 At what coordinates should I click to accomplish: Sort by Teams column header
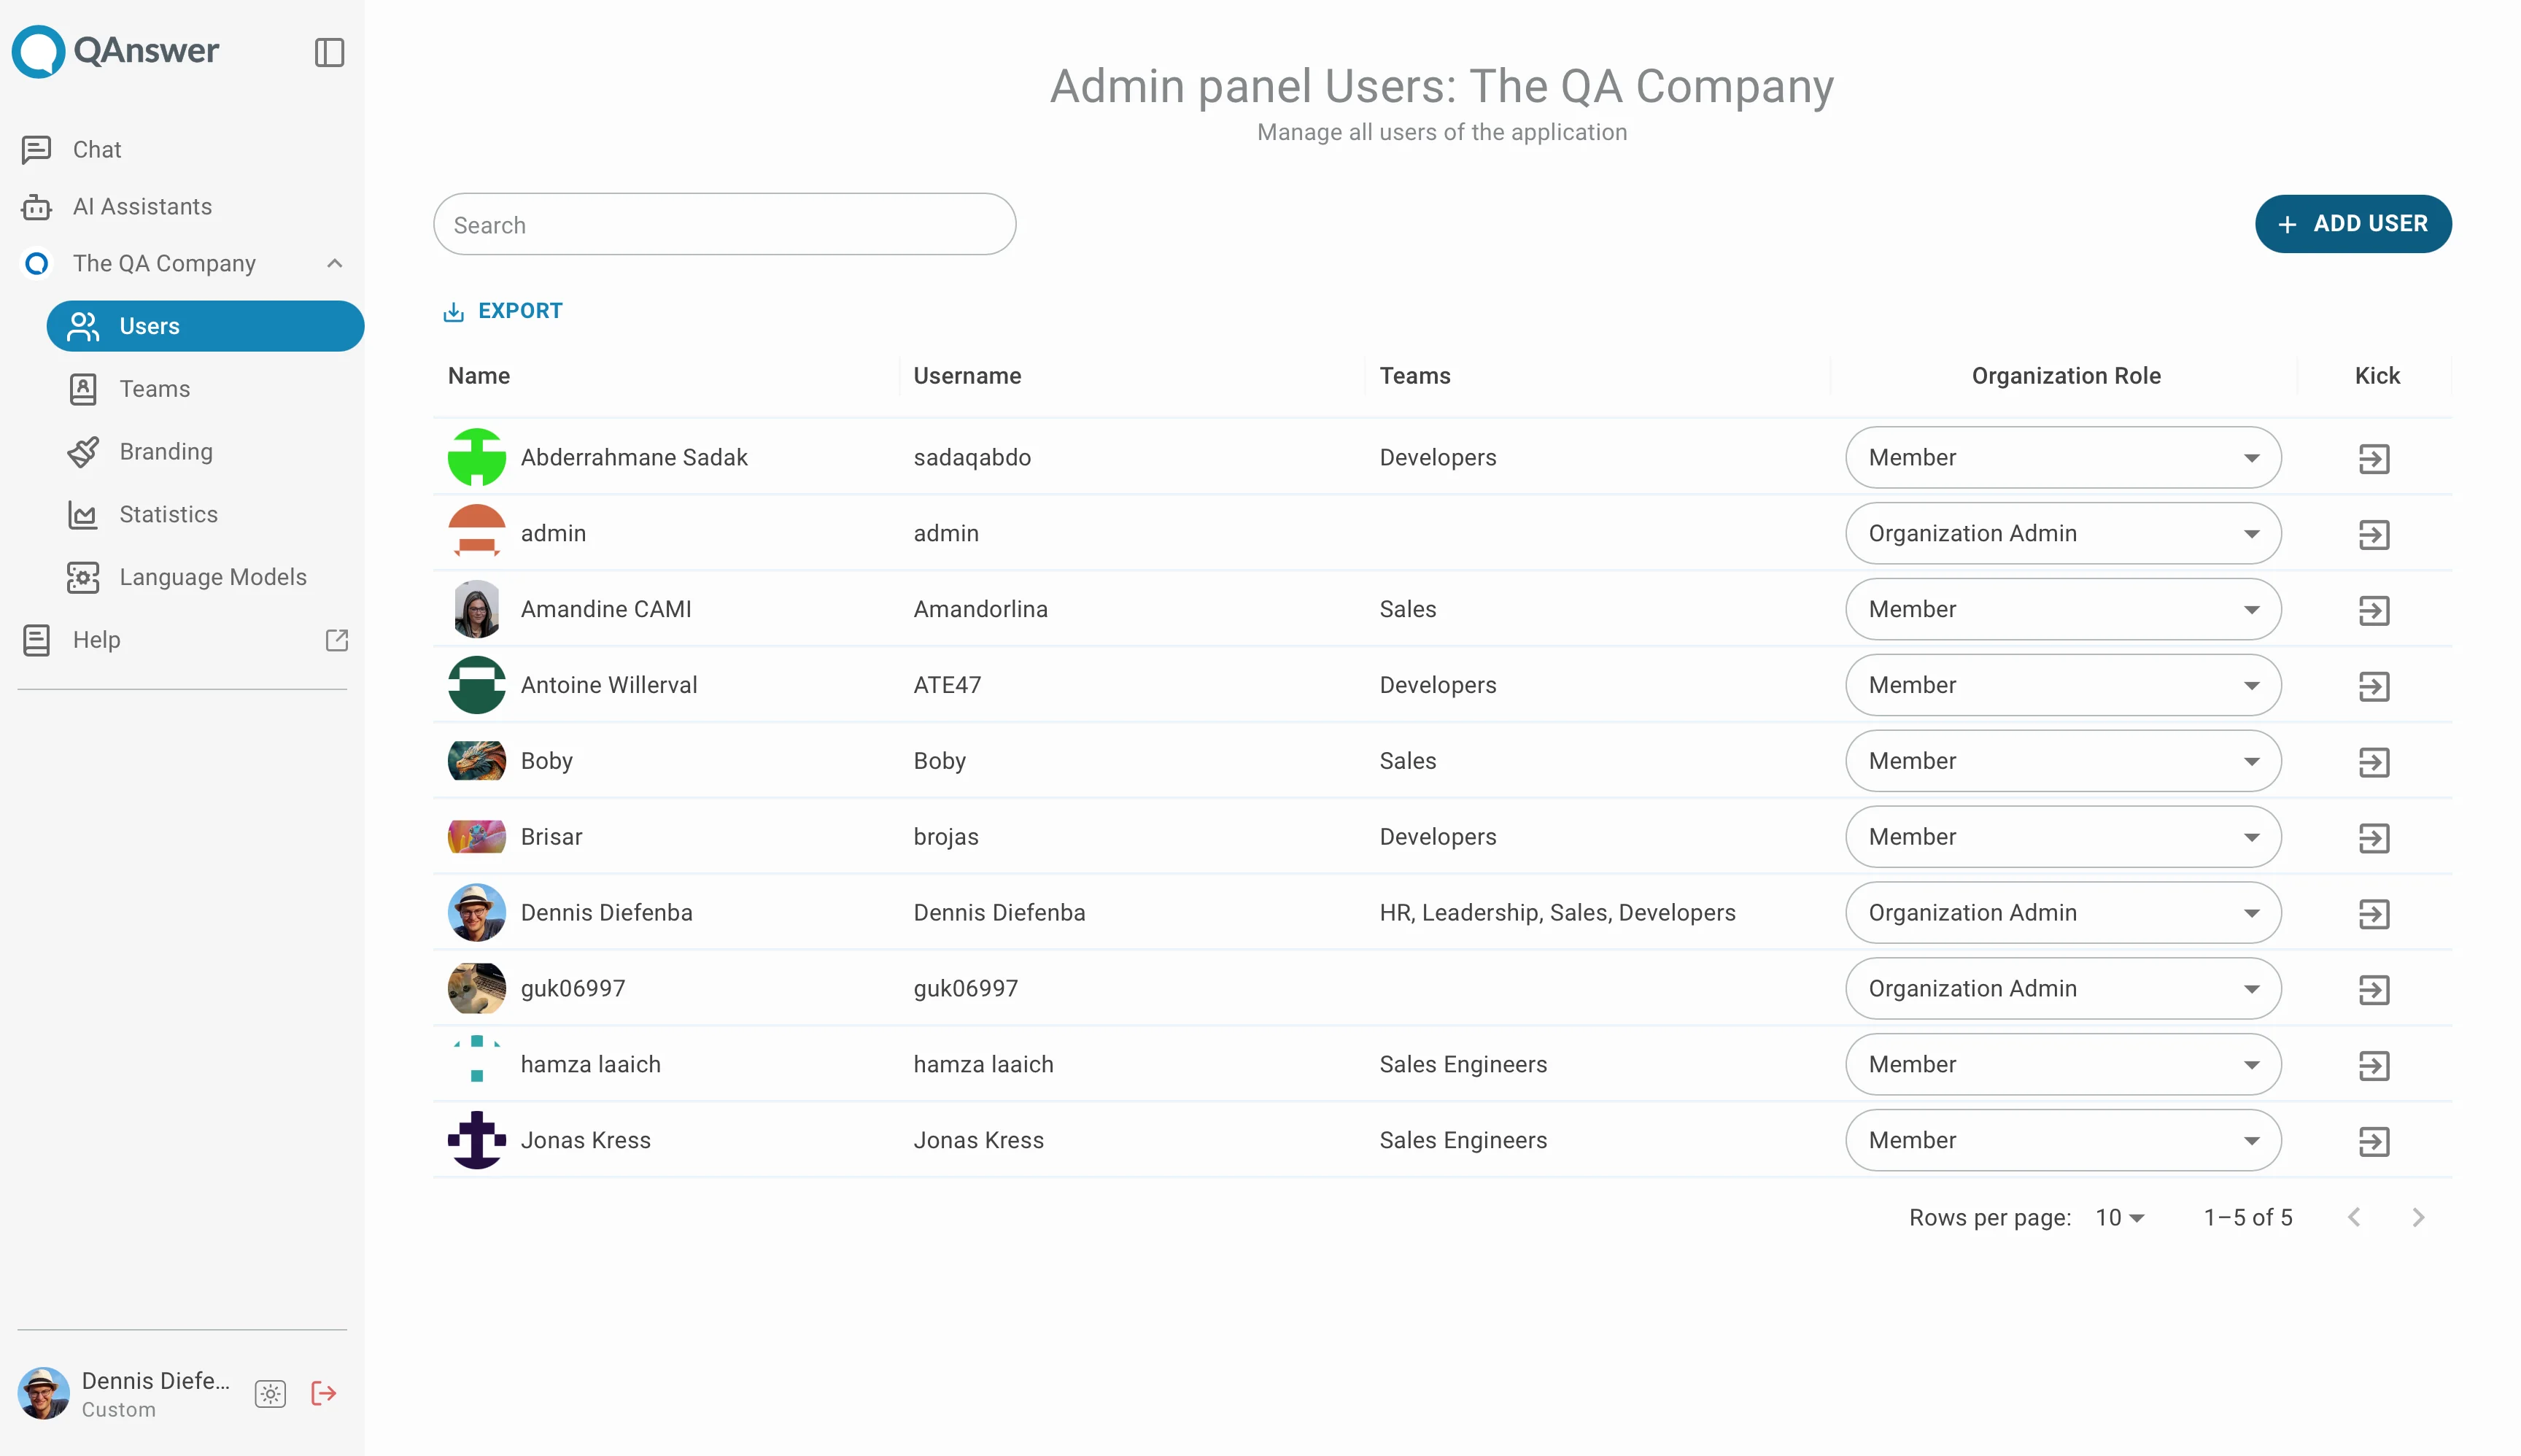[1414, 376]
